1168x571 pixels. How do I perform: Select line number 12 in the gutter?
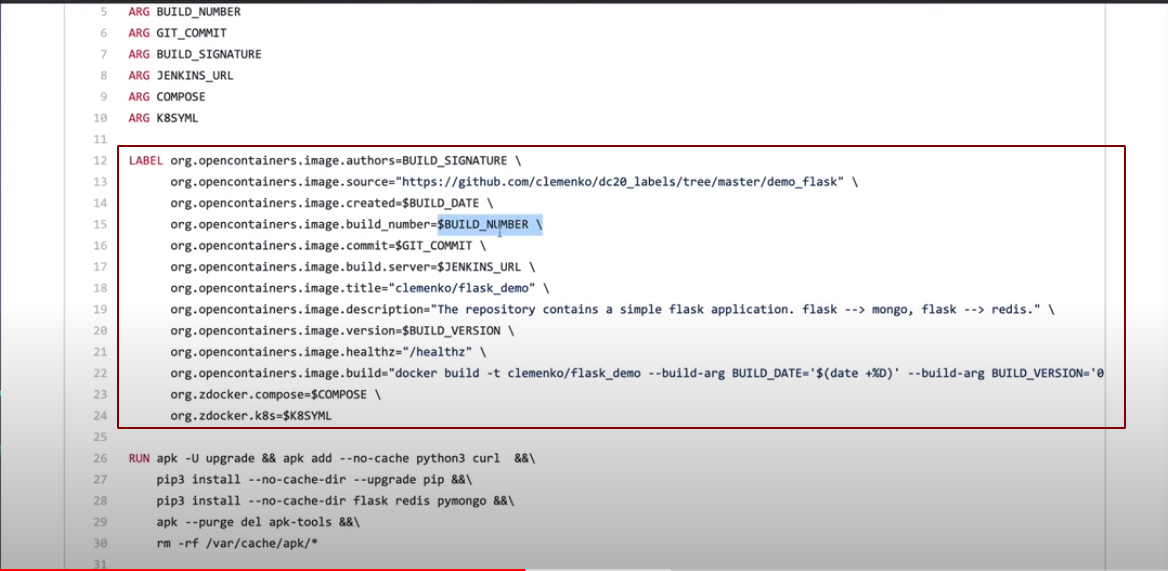[101, 160]
